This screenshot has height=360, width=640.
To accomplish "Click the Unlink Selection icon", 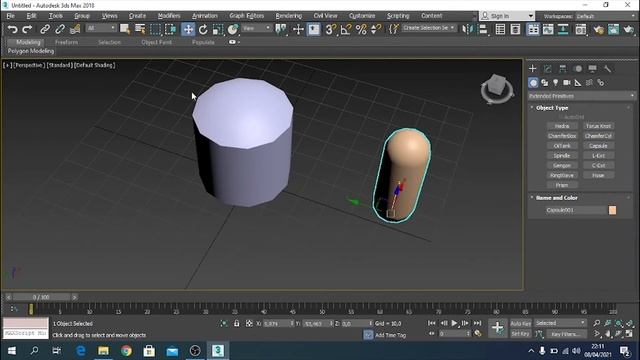I will click(x=60, y=29).
